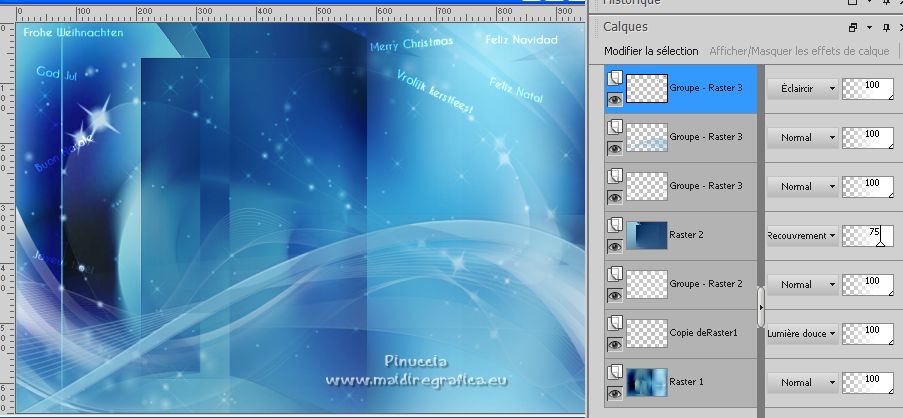Toggle visibility of Copie deRaster1 layer
Image resolution: width=903 pixels, height=418 pixels.
pyautogui.click(x=615, y=345)
